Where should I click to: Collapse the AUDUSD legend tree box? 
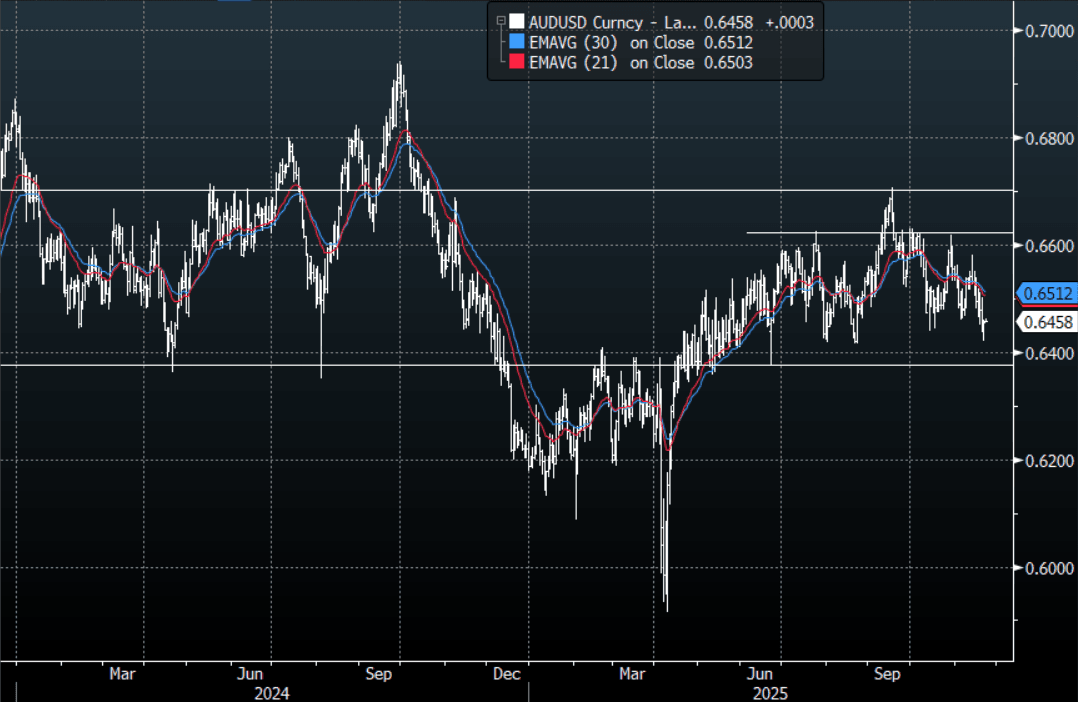tap(498, 20)
